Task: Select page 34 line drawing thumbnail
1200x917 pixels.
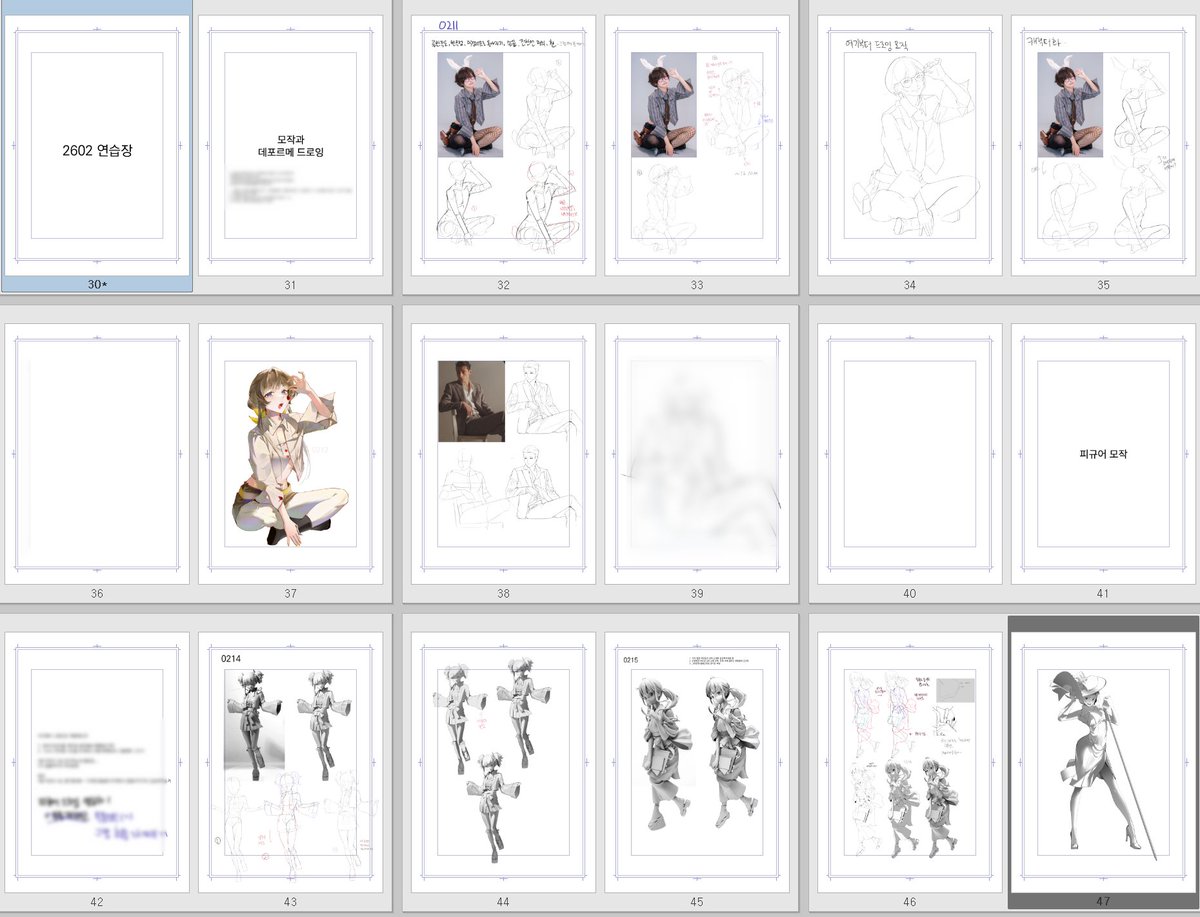Action: point(910,145)
